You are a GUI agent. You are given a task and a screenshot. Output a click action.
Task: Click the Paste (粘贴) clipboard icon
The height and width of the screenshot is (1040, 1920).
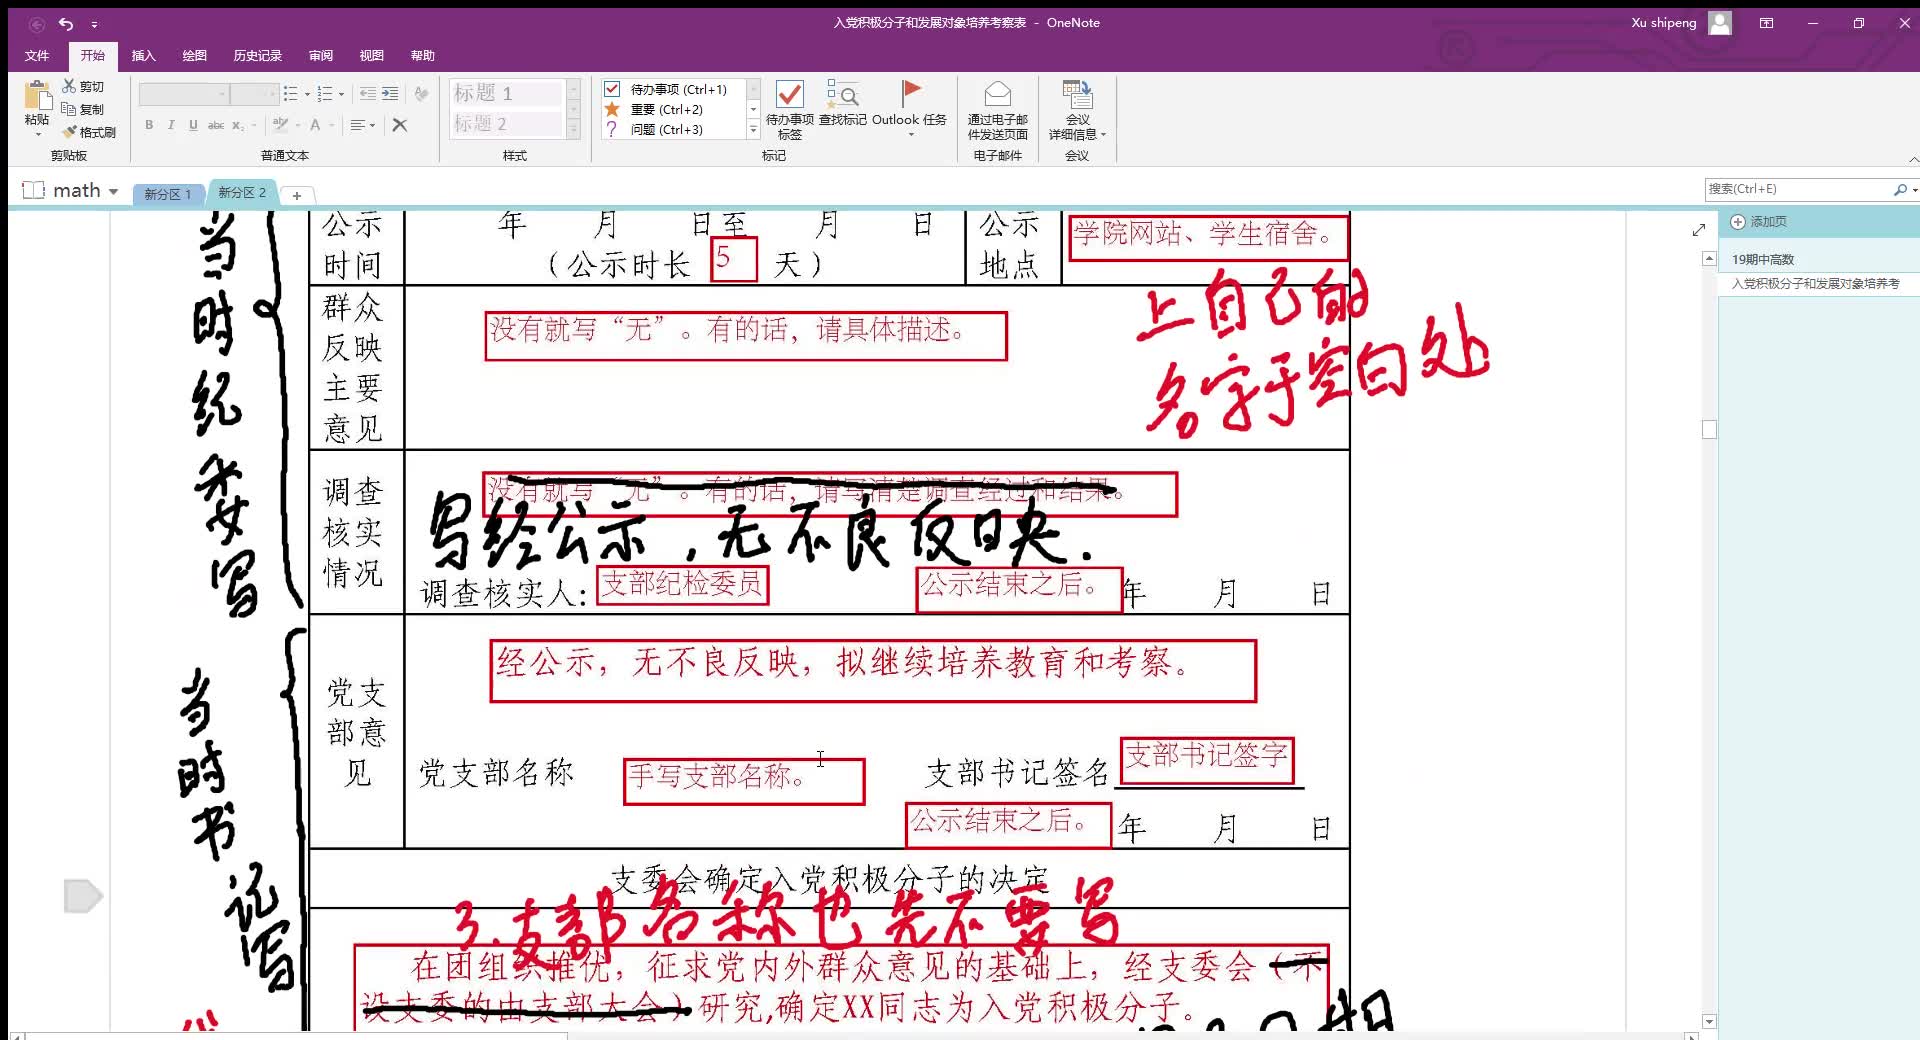pyautogui.click(x=38, y=96)
